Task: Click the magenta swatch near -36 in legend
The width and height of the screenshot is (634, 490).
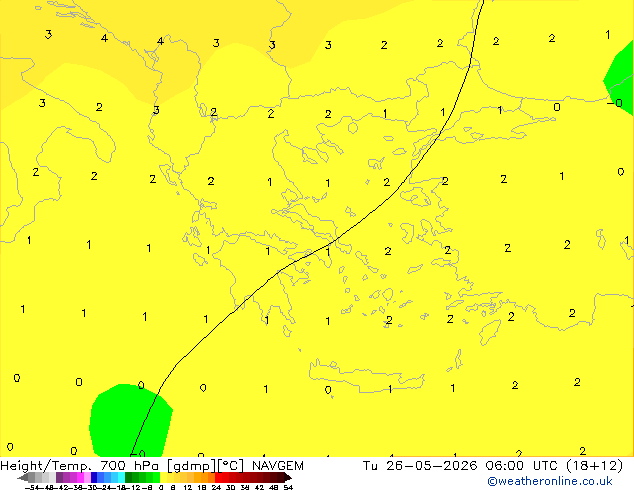Action: (80, 478)
